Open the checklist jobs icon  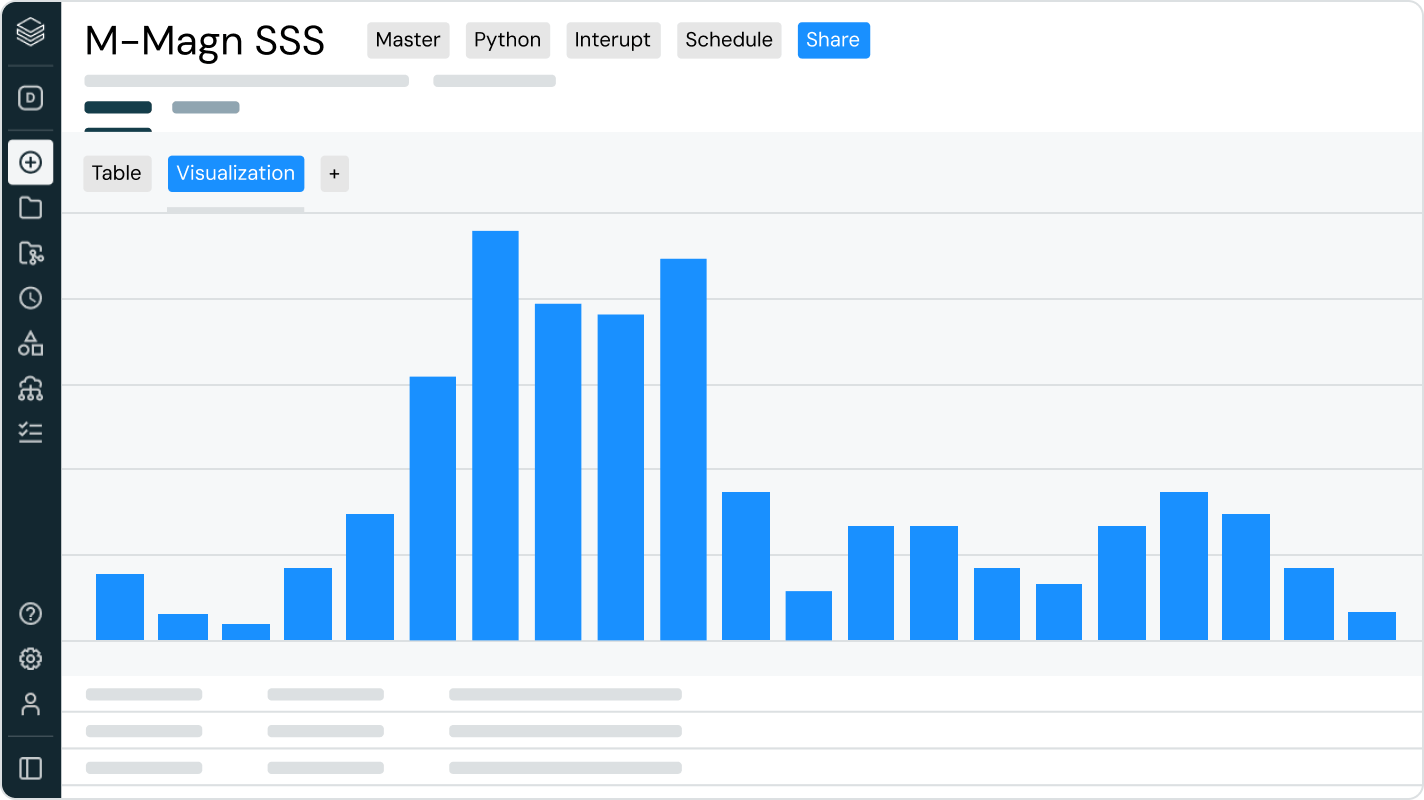pyautogui.click(x=31, y=433)
